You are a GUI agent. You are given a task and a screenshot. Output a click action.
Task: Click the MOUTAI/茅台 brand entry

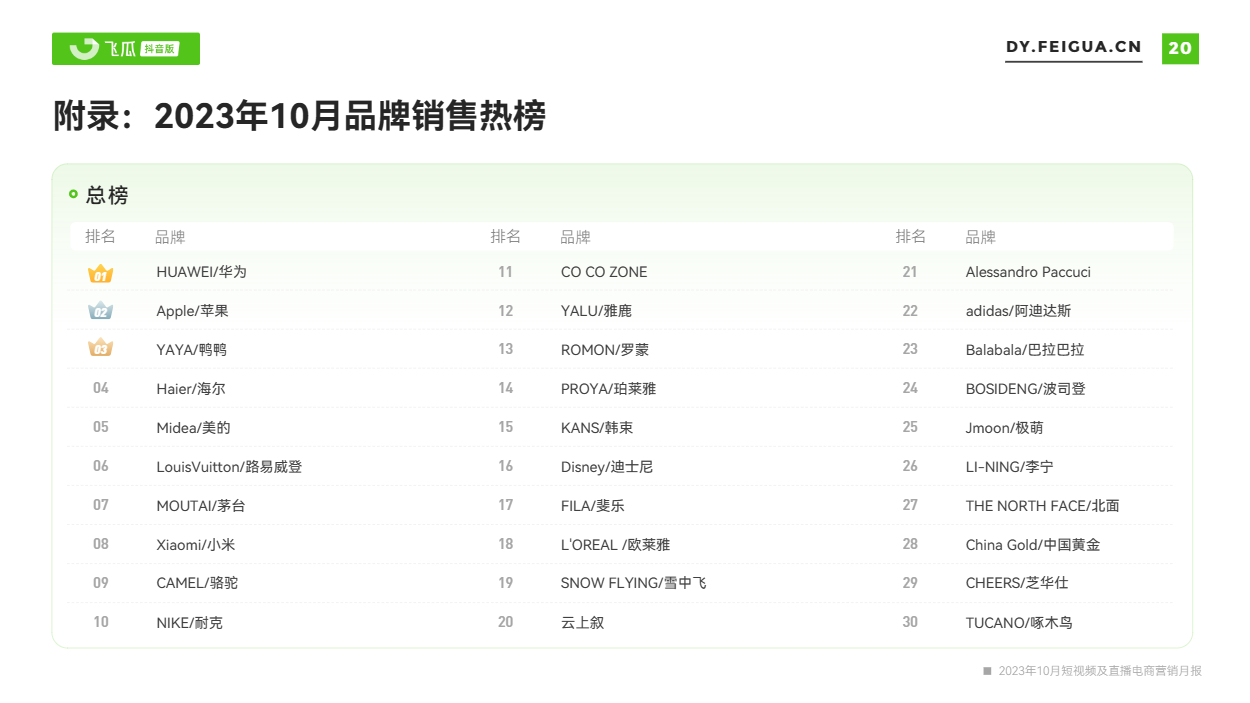tap(200, 505)
